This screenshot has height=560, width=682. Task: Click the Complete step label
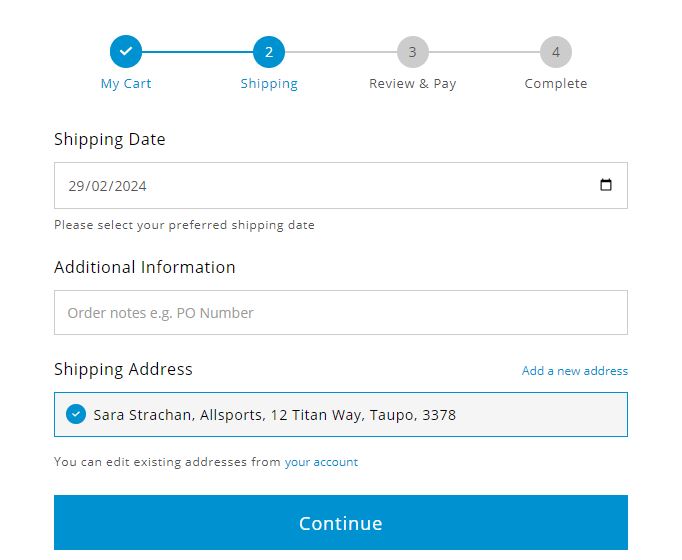[555, 83]
